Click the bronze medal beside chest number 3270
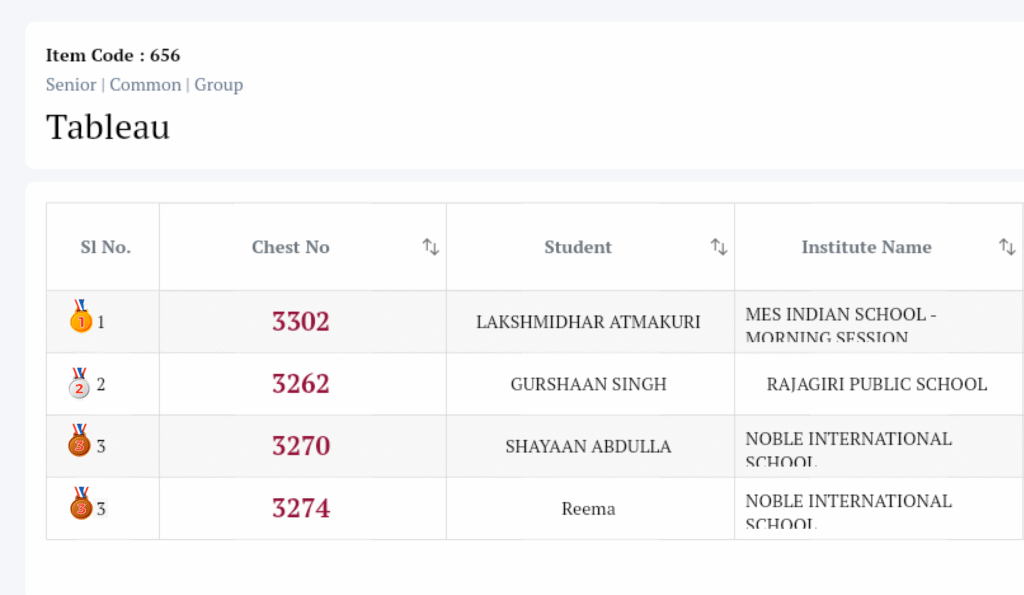 pos(80,442)
